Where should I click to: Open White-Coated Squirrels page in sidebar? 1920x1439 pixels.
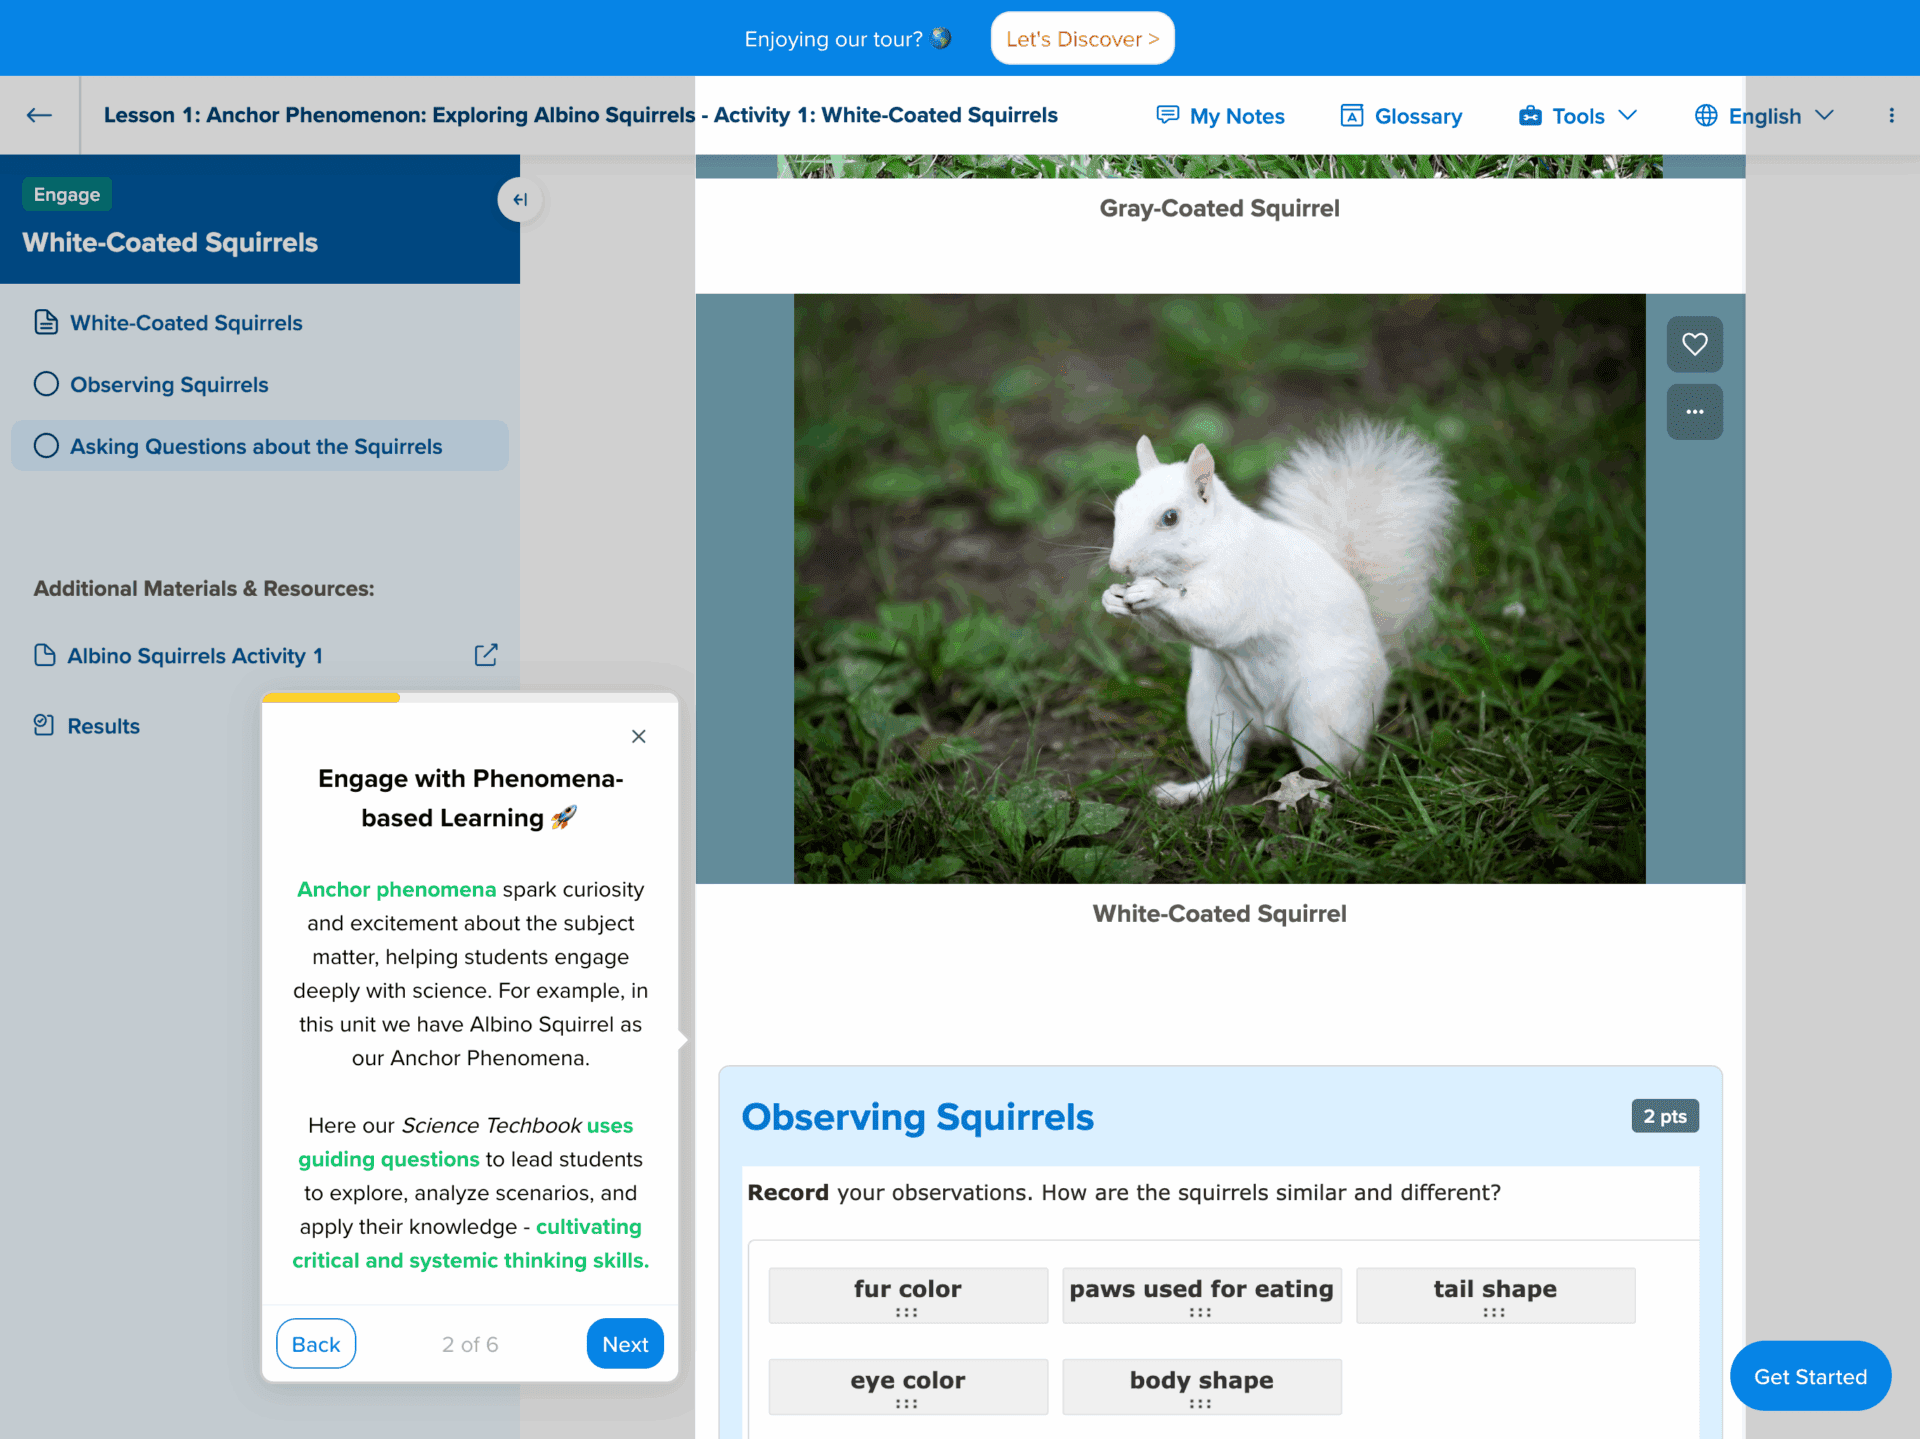[x=186, y=323]
